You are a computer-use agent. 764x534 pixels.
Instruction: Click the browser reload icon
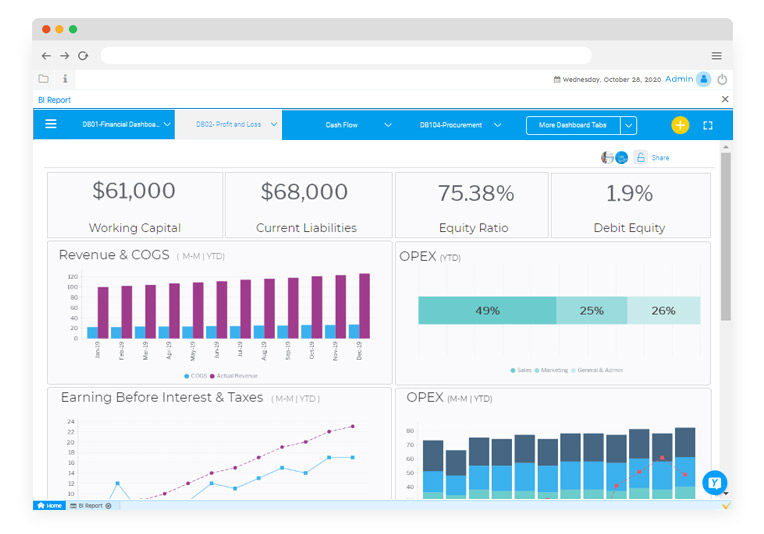coord(83,56)
